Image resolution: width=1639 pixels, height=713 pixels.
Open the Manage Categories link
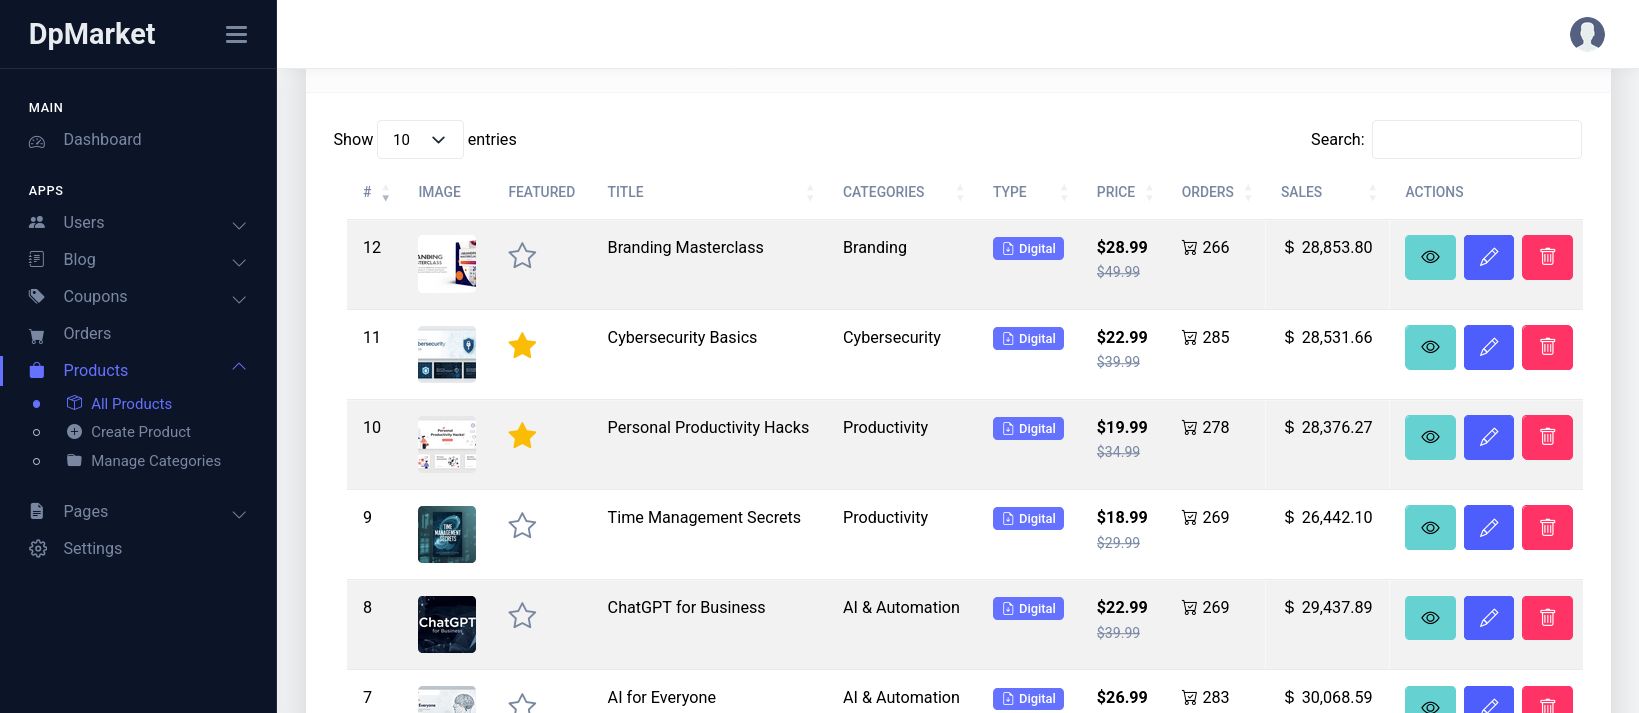point(155,461)
